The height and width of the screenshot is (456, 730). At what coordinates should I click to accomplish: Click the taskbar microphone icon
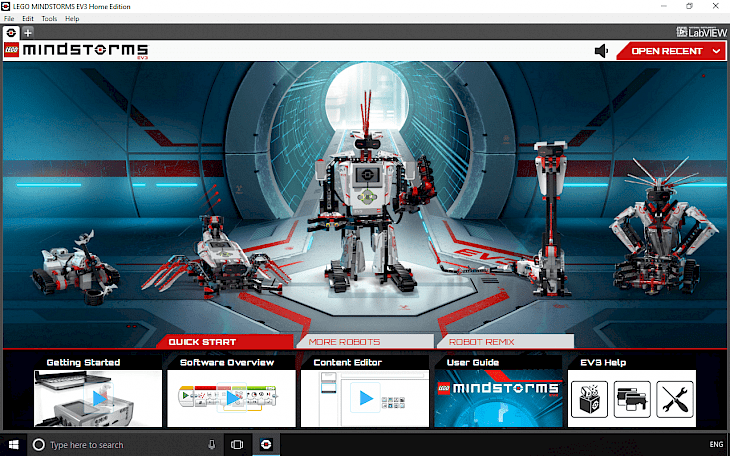coord(212,445)
